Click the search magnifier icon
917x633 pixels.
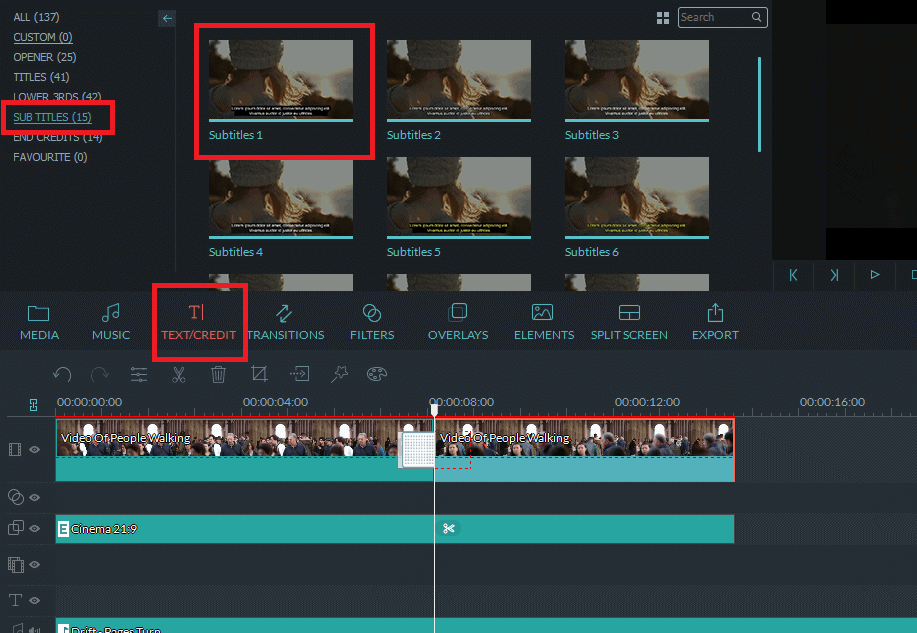click(756, 17)
